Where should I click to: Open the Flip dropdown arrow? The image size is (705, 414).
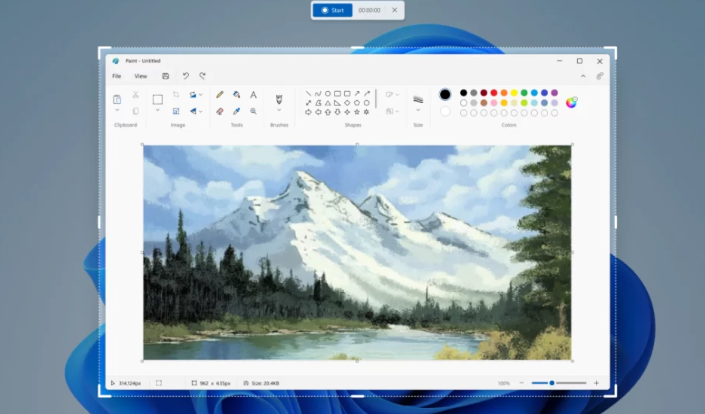pos(201,111)
